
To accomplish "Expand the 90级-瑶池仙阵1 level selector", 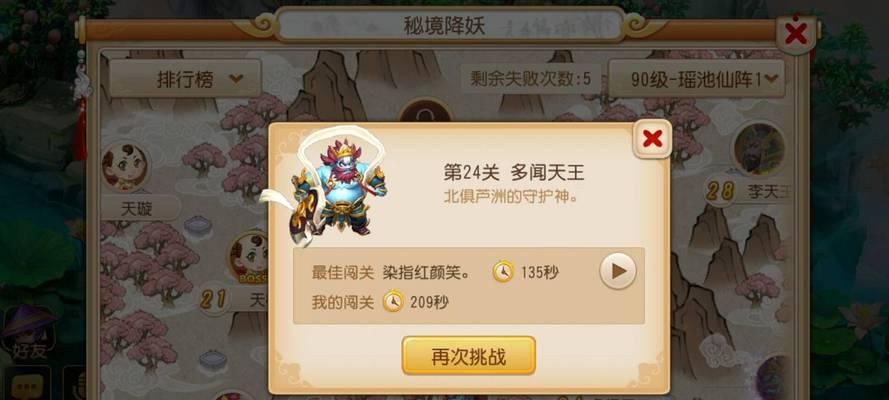I will pos(697,79).
